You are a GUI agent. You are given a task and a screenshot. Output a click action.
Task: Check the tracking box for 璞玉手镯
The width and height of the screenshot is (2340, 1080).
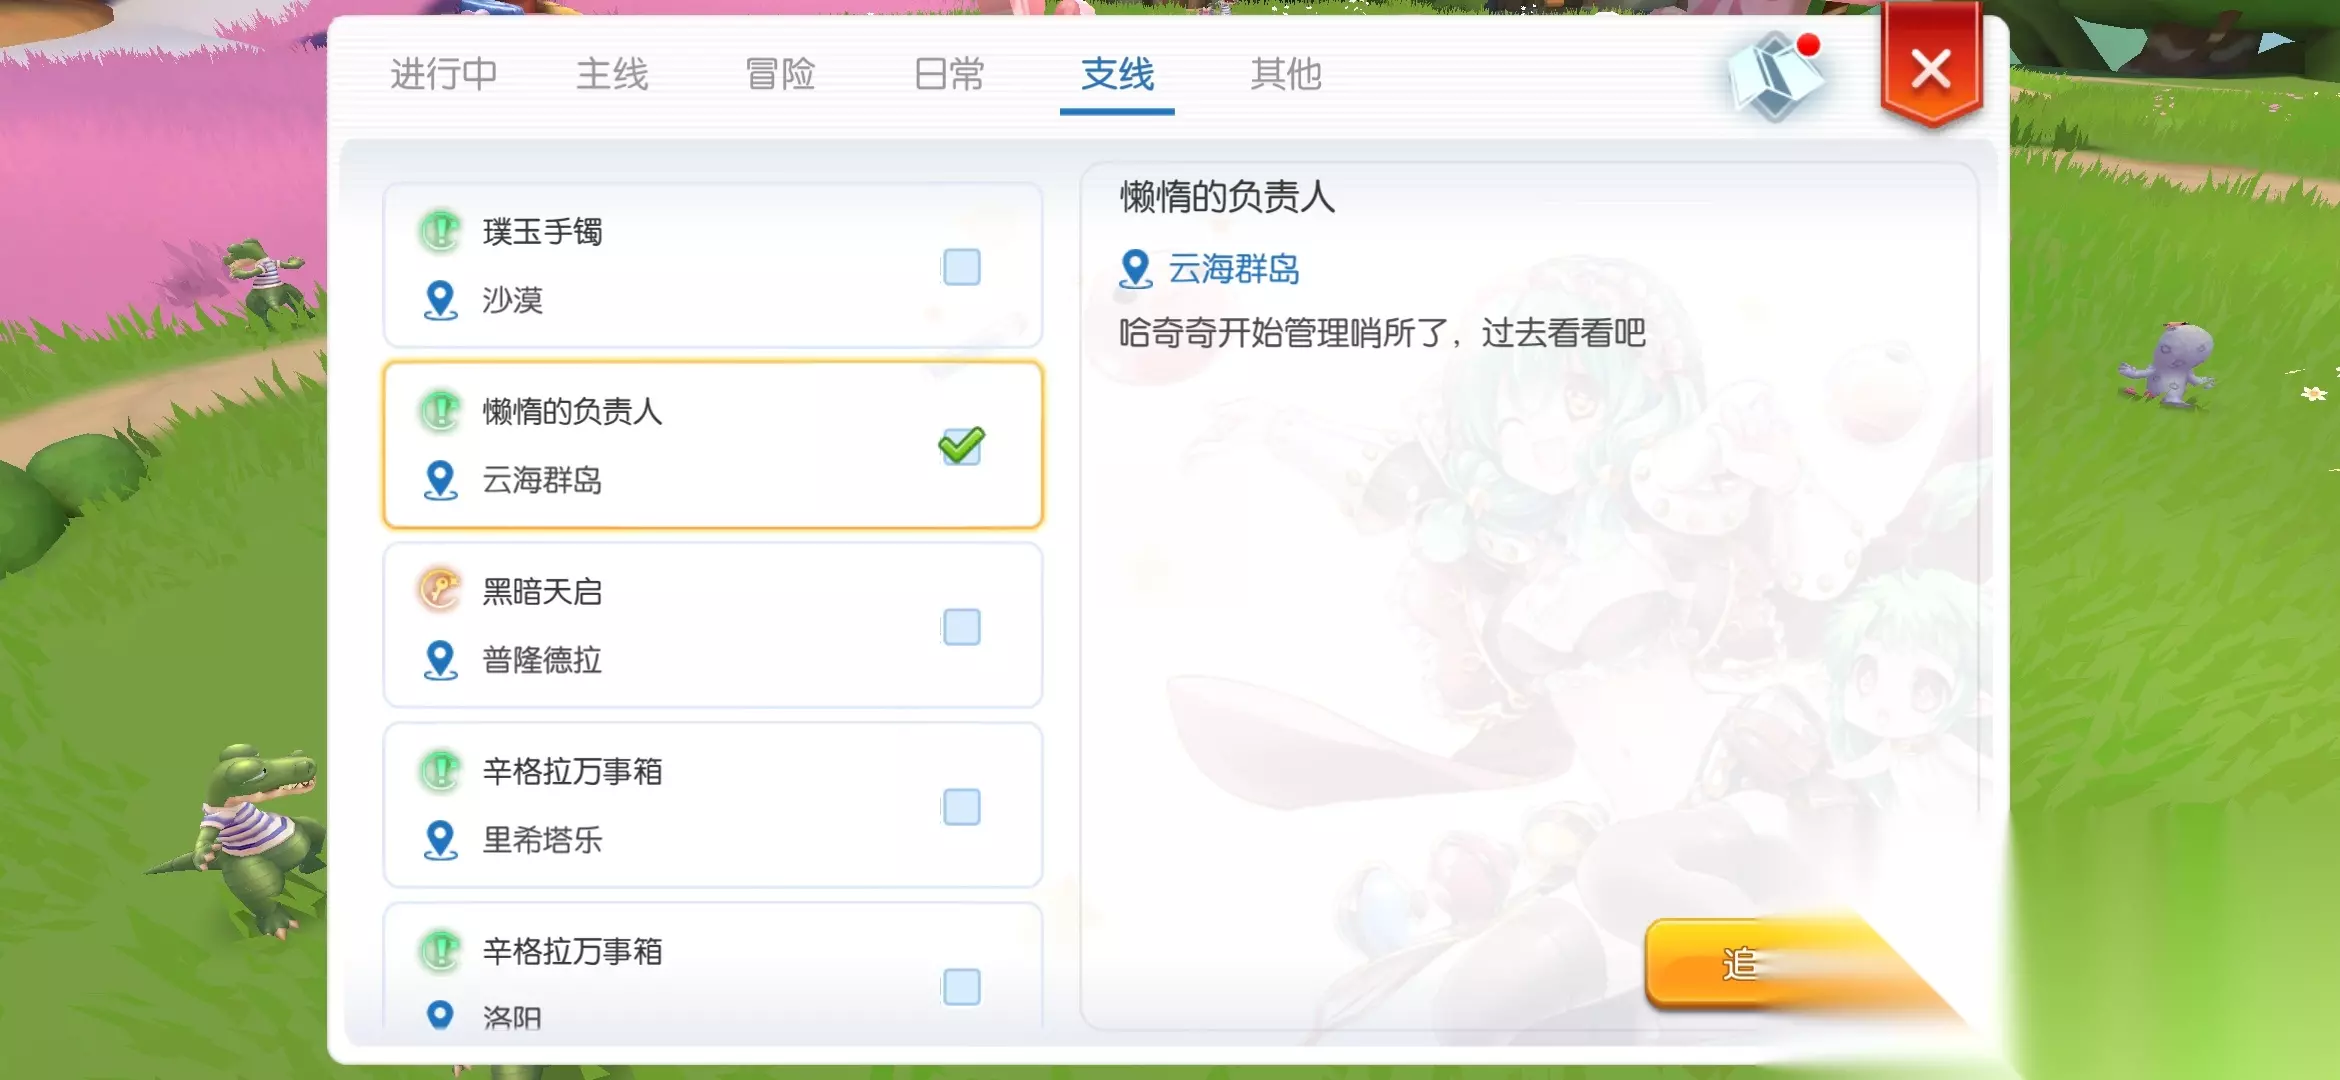tap(961, 267)
